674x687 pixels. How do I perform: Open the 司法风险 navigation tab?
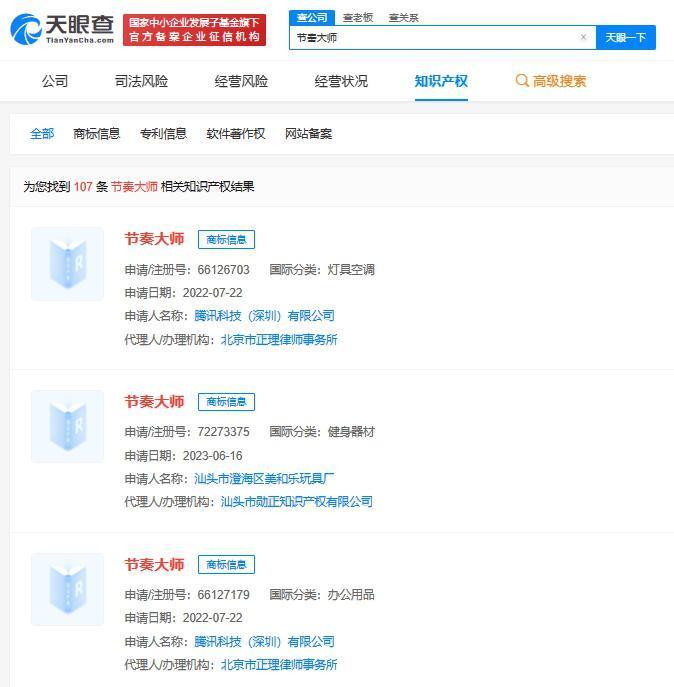tap(141, 81)
